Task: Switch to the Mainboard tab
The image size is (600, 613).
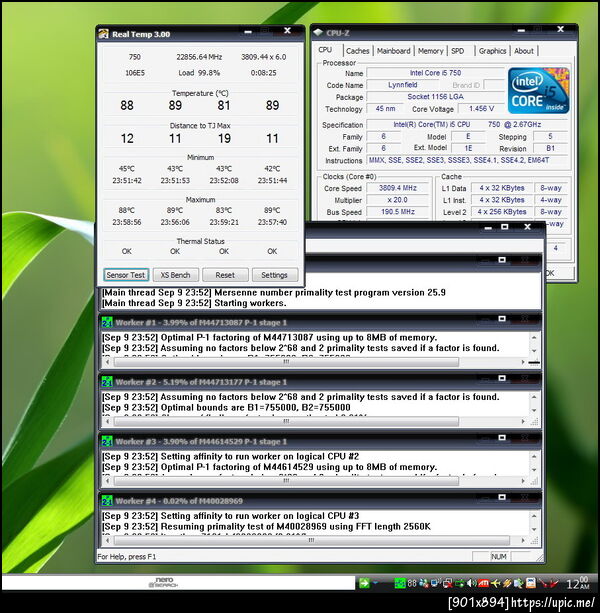Action: tap(393, 51)
